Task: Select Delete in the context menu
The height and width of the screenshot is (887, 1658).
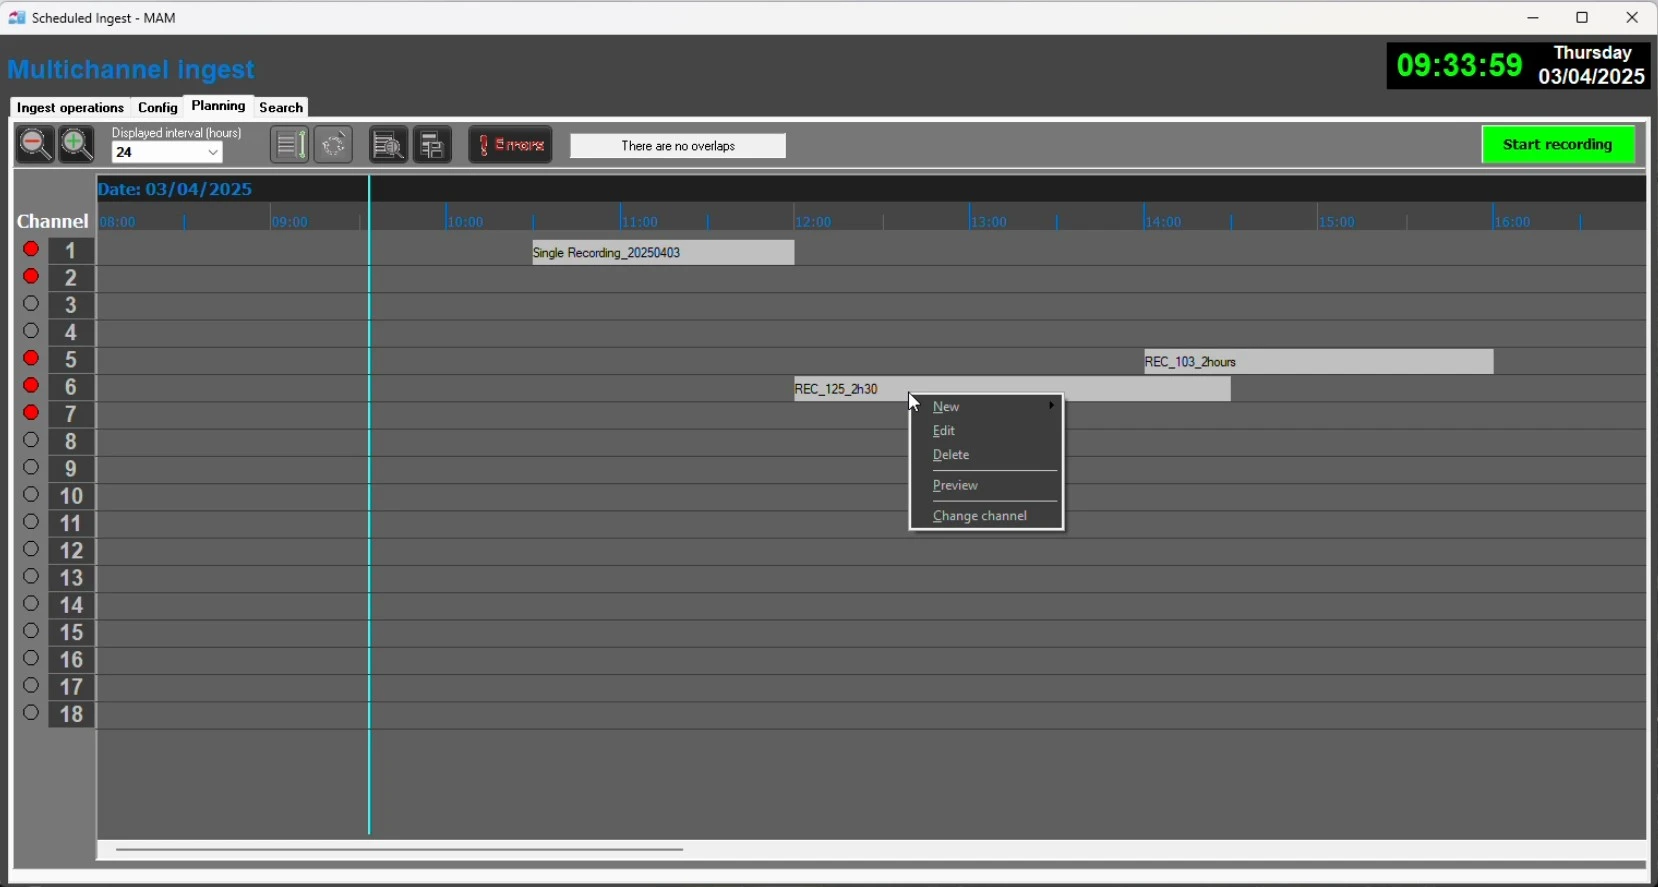Action: click(951, 455)
